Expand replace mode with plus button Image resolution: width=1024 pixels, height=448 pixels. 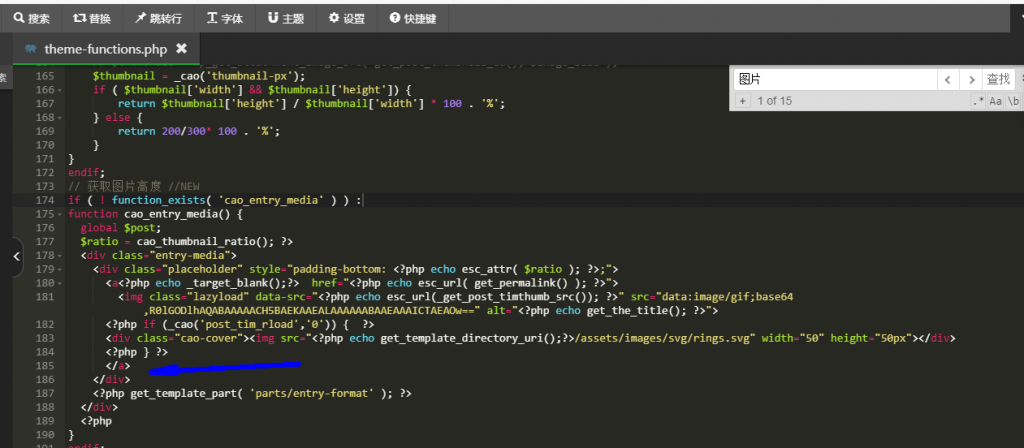pos(742,101)
